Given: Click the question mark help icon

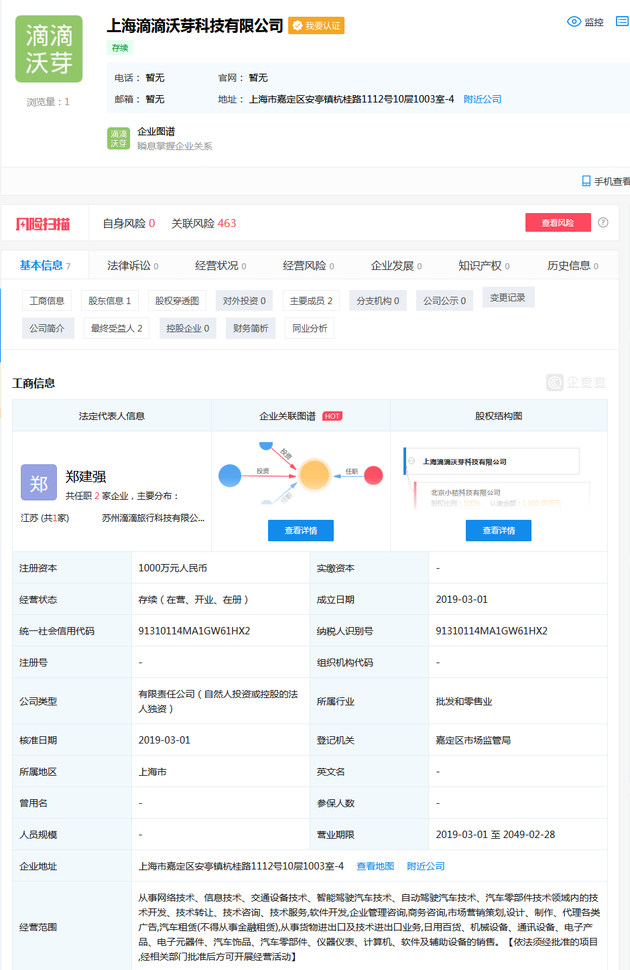Looking at the screenshot, I should pos(603,223).
